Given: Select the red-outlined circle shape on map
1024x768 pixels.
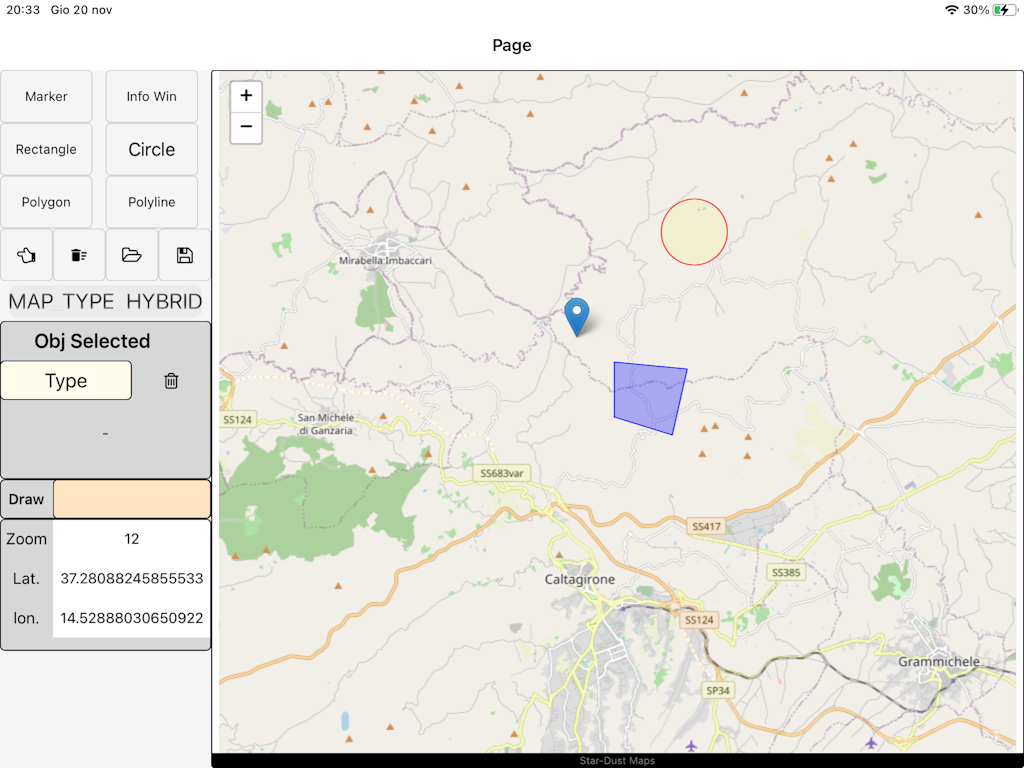Looking at the screenshot, I should [x=694, y=232].
